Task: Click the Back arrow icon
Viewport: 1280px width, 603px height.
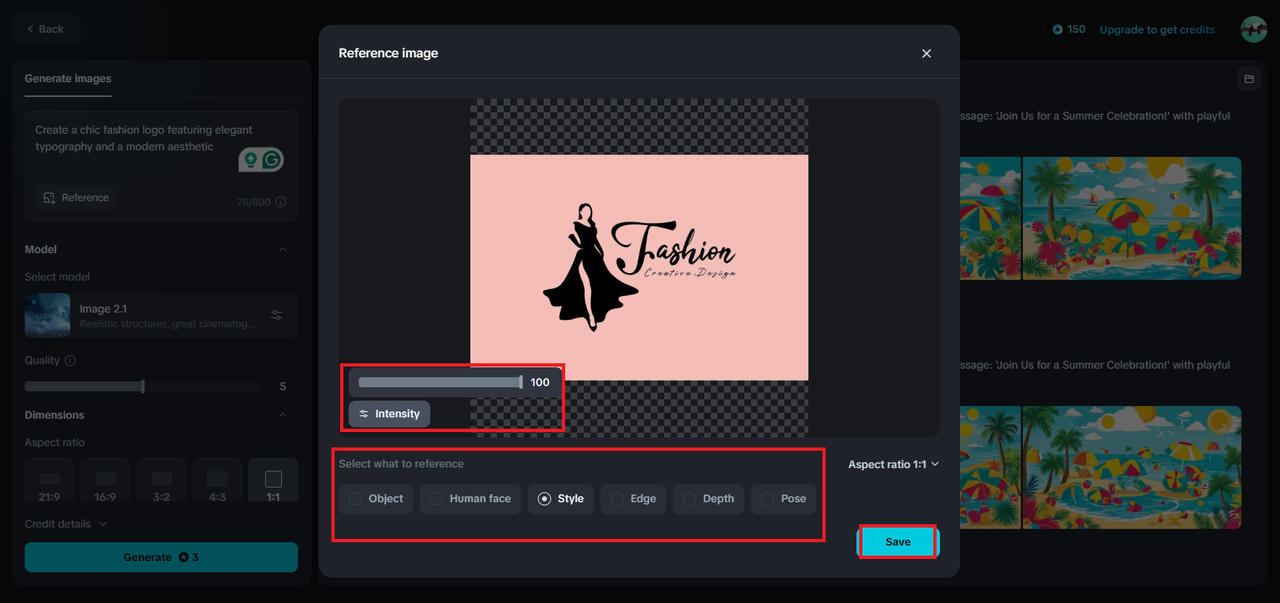Action: coord(30,29)
